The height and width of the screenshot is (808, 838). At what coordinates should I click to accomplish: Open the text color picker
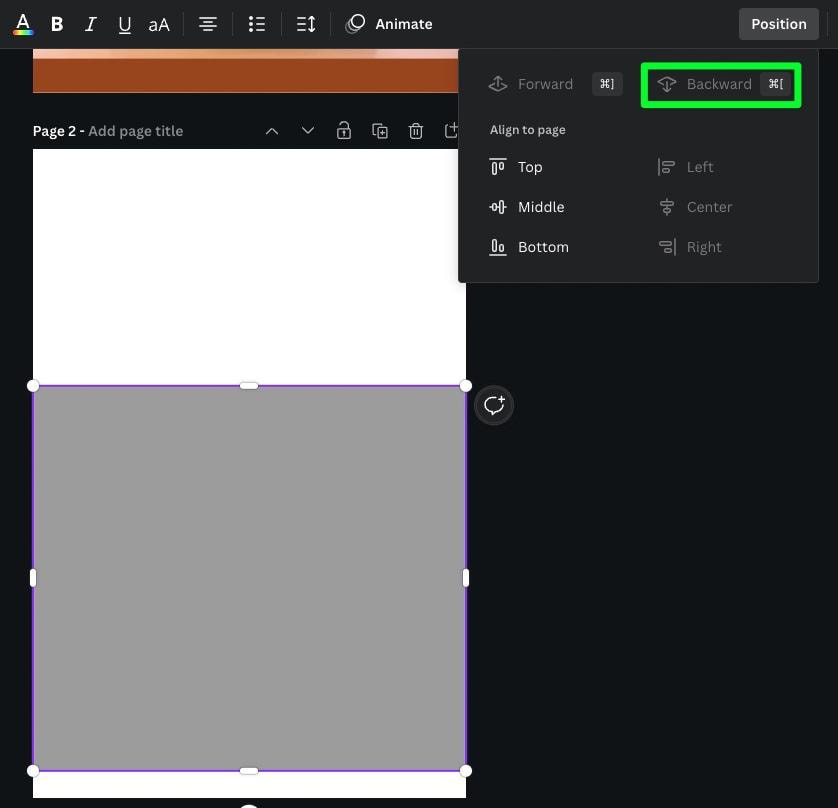22,24
